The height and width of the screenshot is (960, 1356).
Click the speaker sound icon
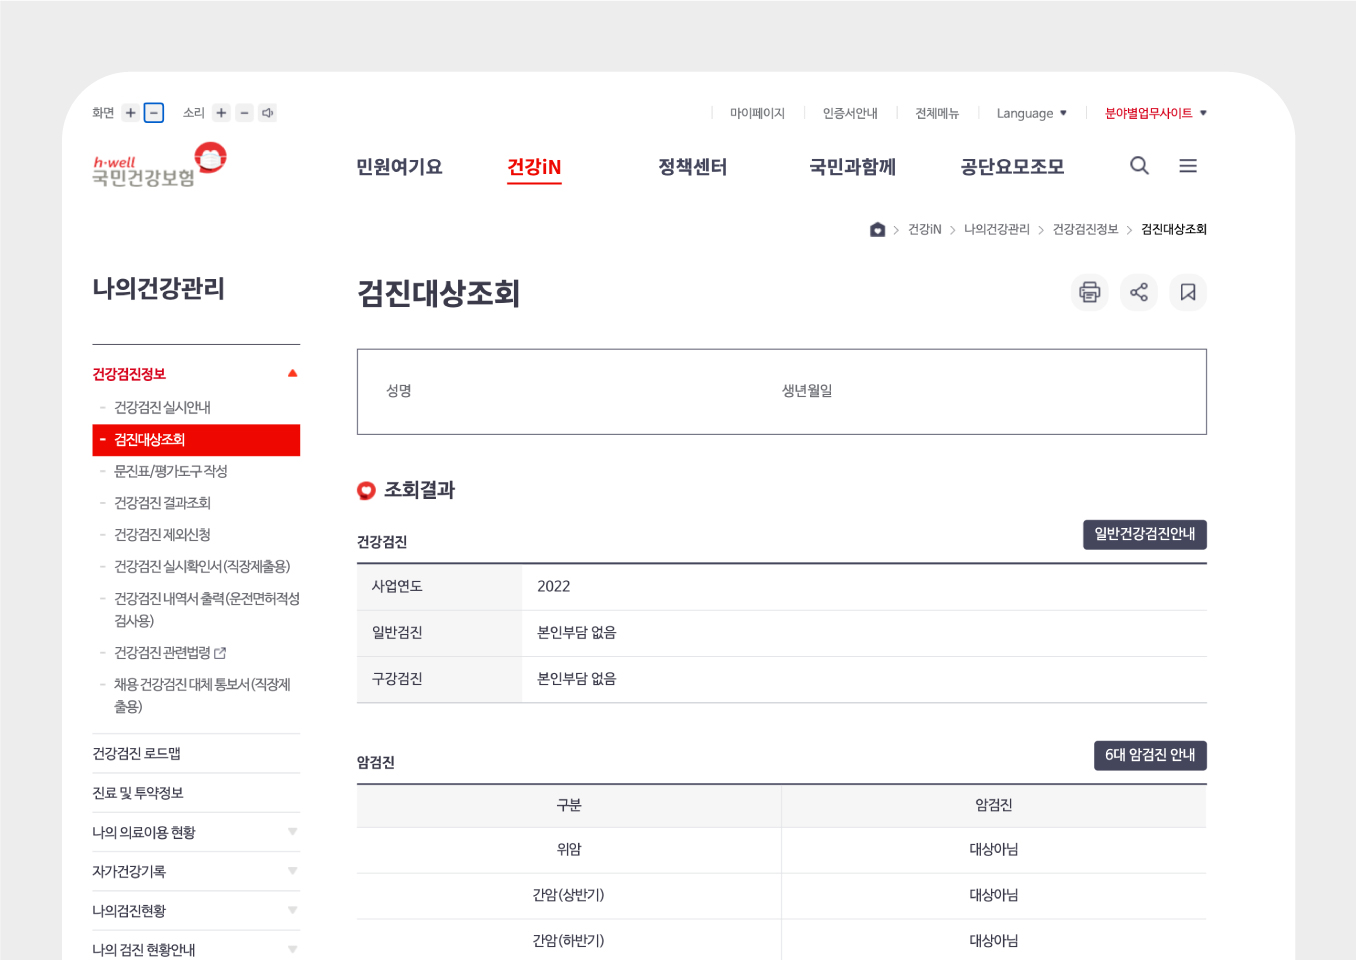(267, 112)
